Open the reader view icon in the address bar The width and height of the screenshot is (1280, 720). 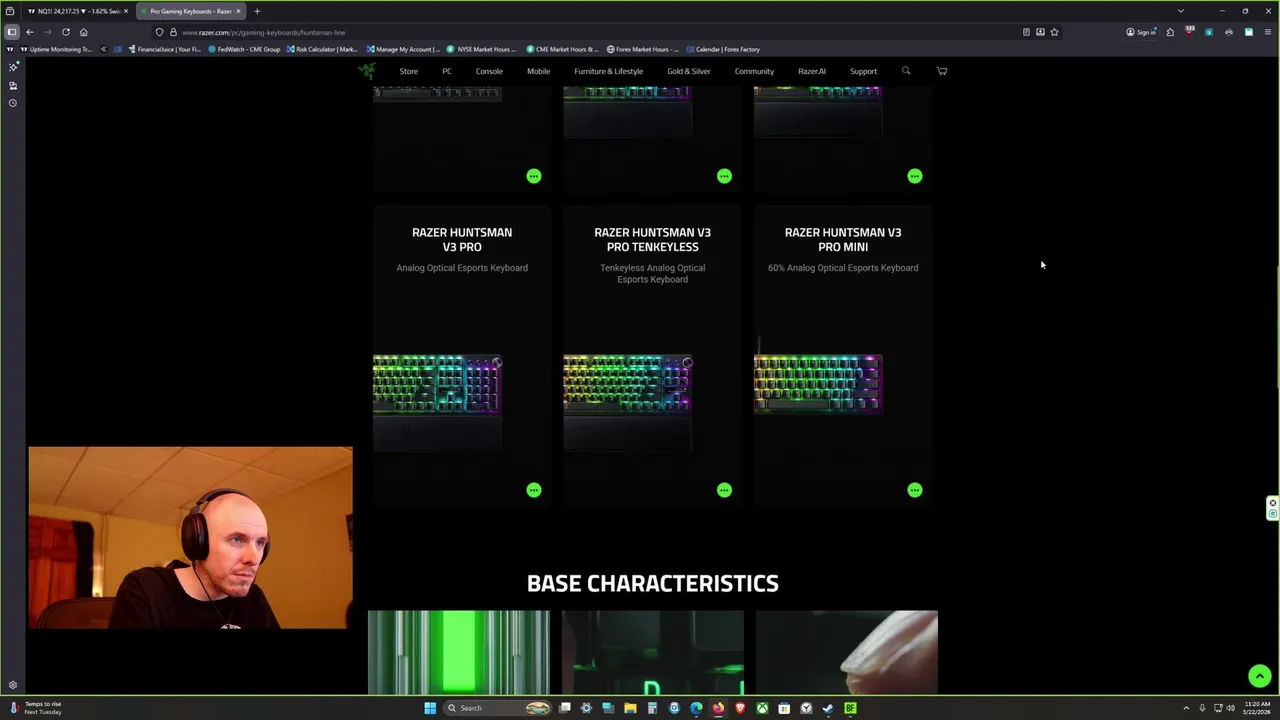tap(1026, 32)
